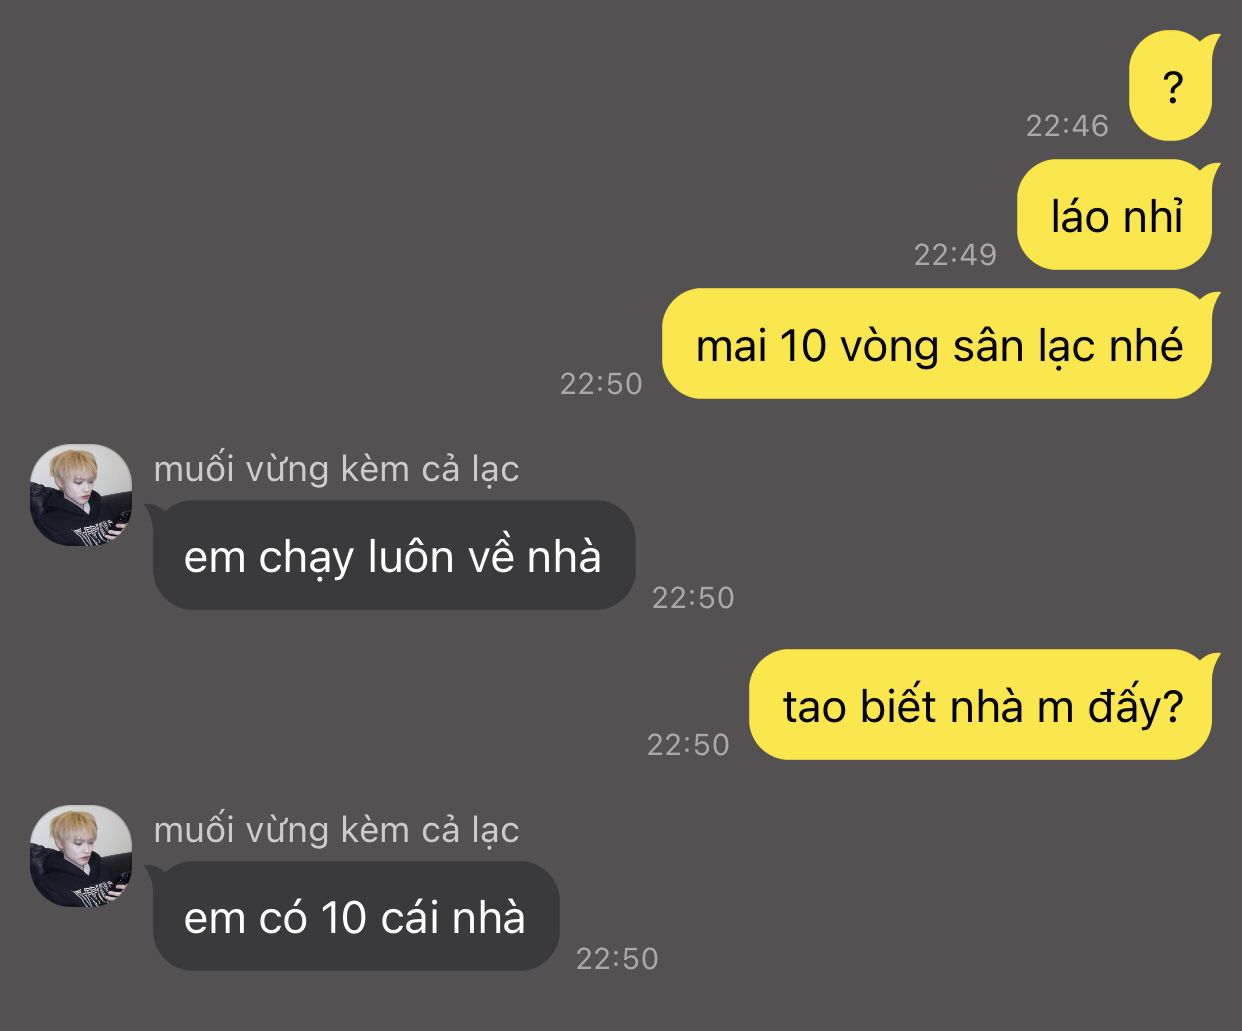Image resolution: width=1242 pixels, height=1031 pixels.
Task: Select the yellow "?" message bubble
Action: (x=1172, y=88)
